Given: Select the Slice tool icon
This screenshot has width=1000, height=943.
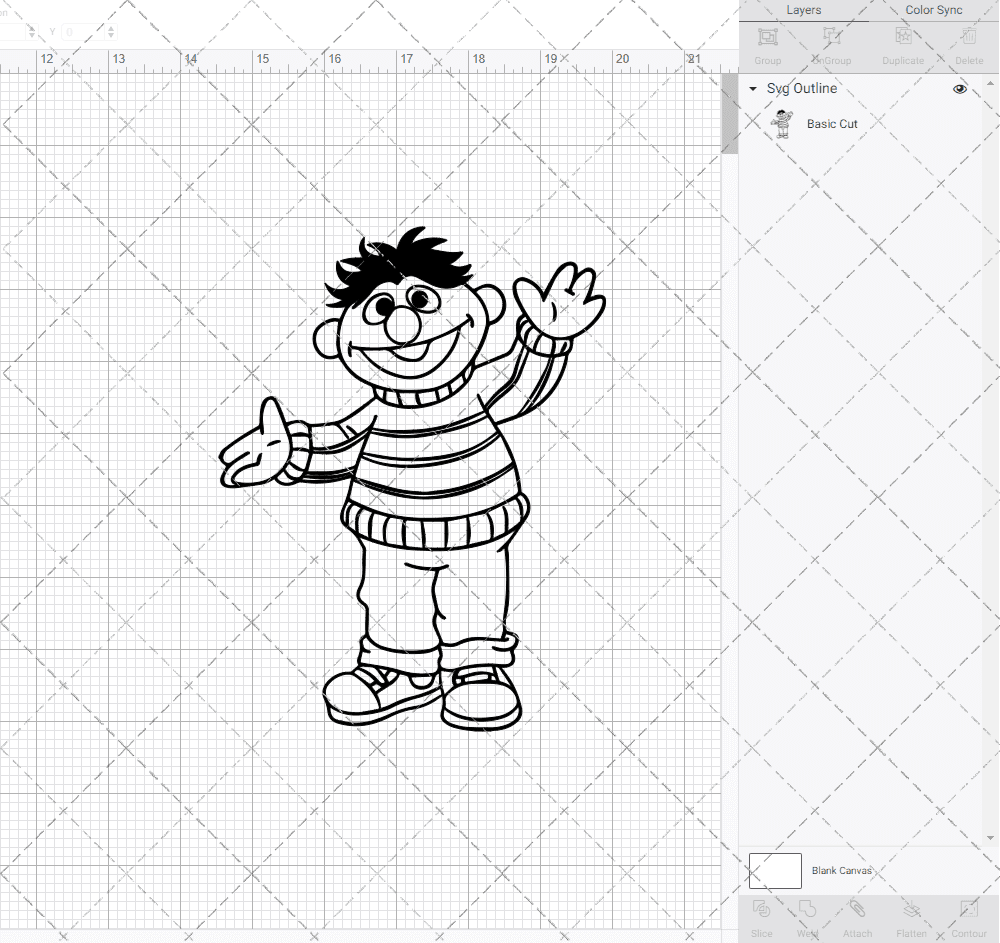Looking at the screenshot, I should [761, 911].
